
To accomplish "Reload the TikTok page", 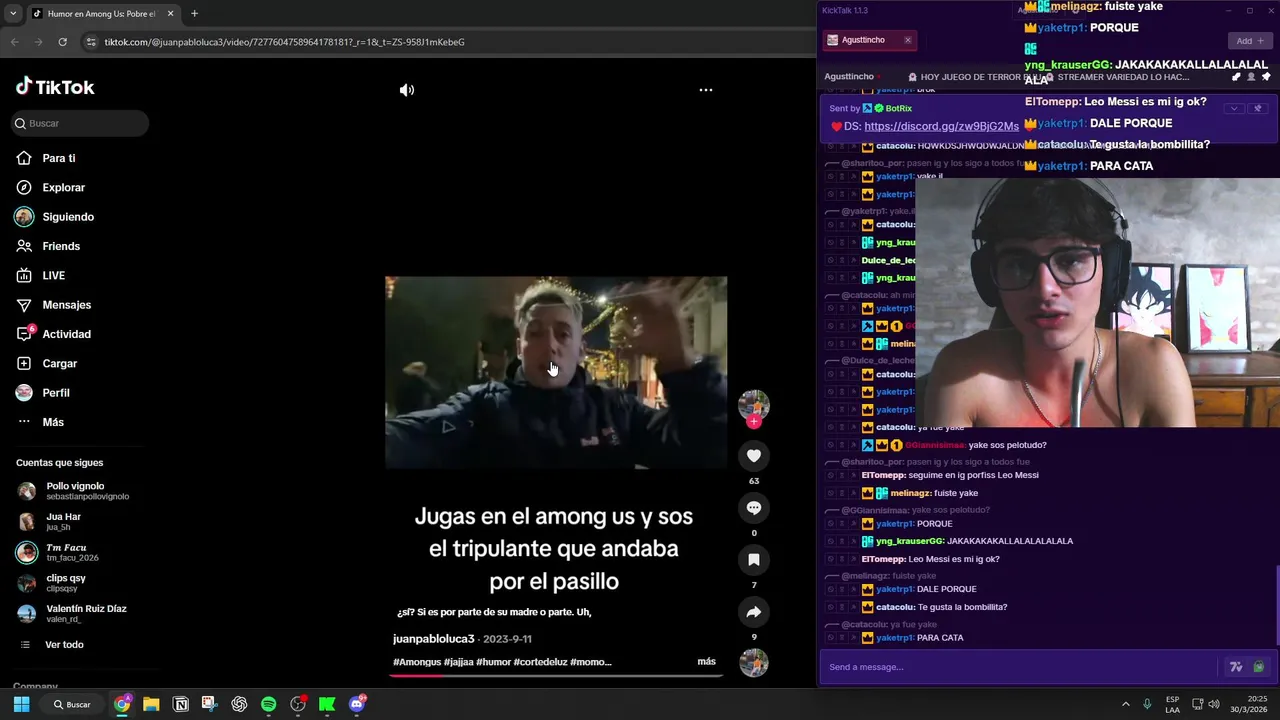I will [62, 42].
